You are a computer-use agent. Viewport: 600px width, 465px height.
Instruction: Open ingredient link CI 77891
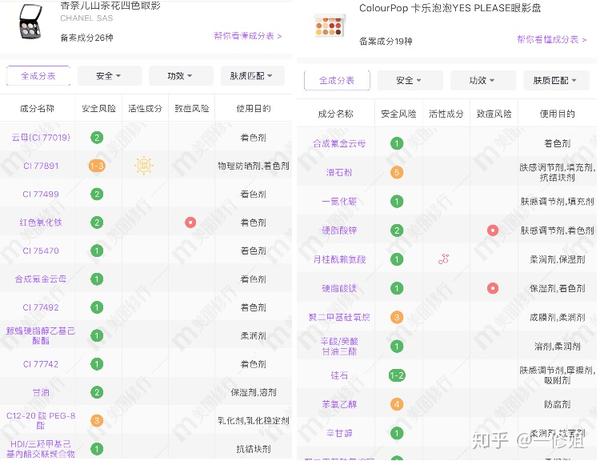[41, 166]
